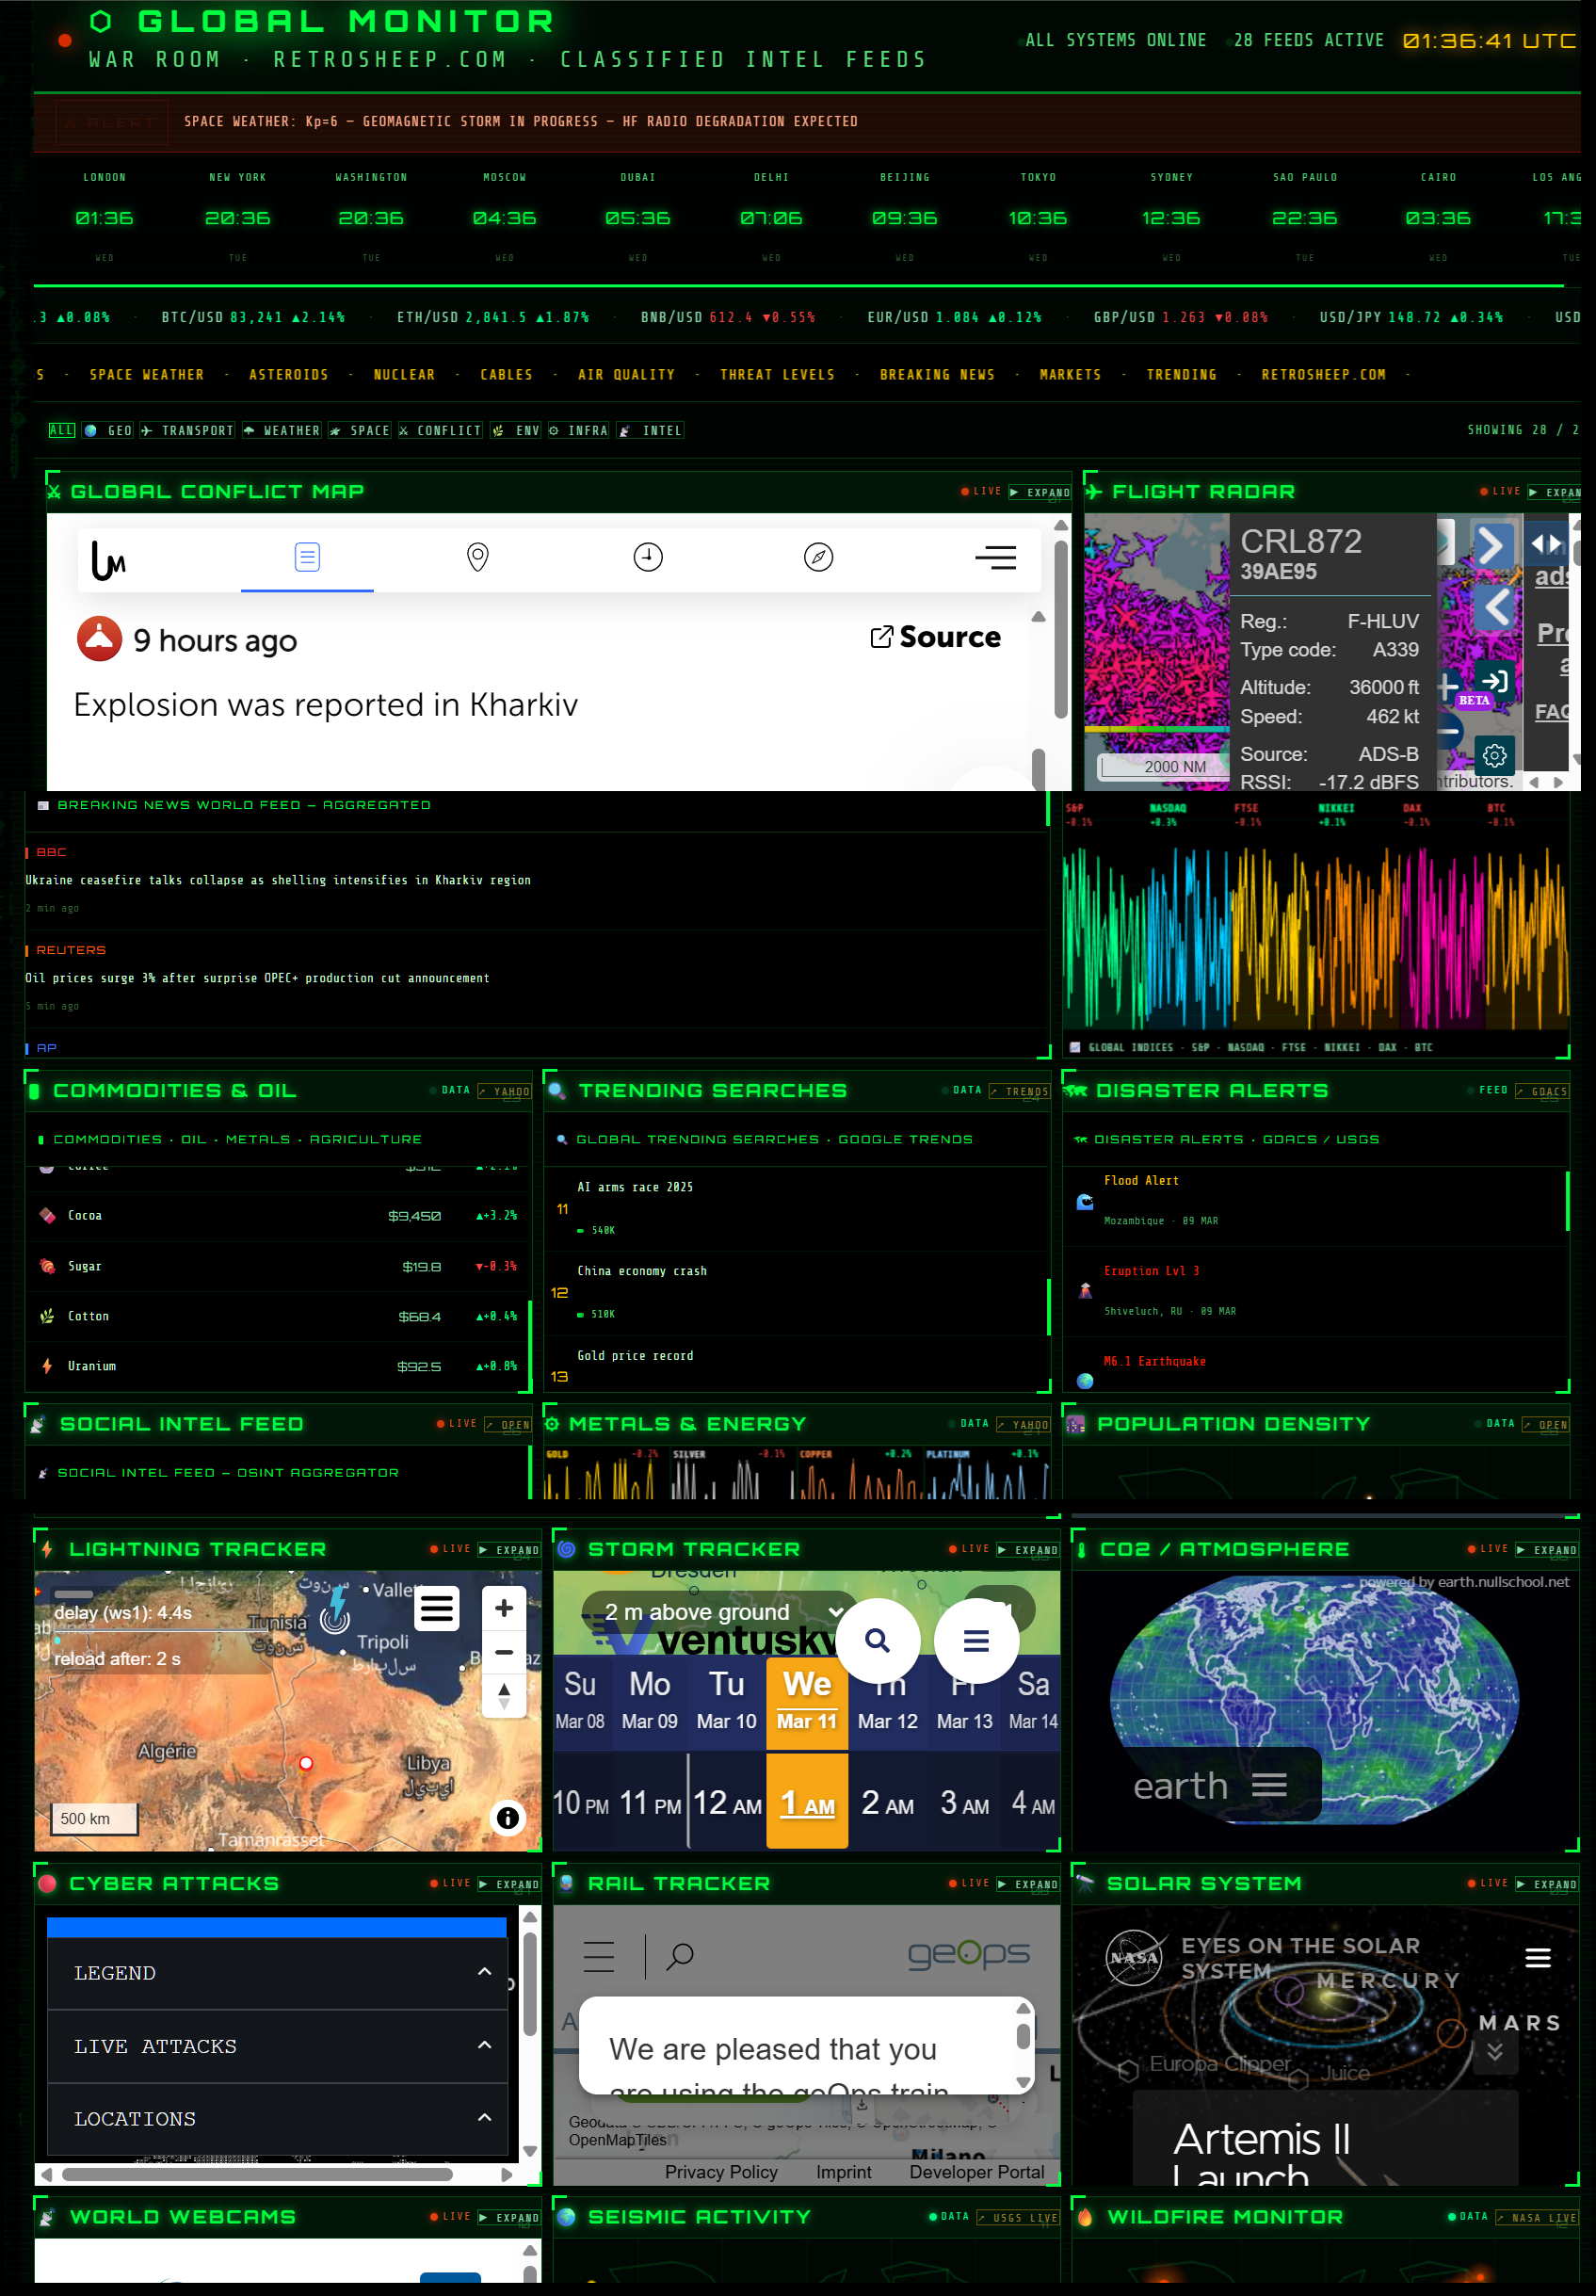Click the Ventusky search magnifier button
This screenshot has width=1596, height=2296.
tap(878, 1640)
